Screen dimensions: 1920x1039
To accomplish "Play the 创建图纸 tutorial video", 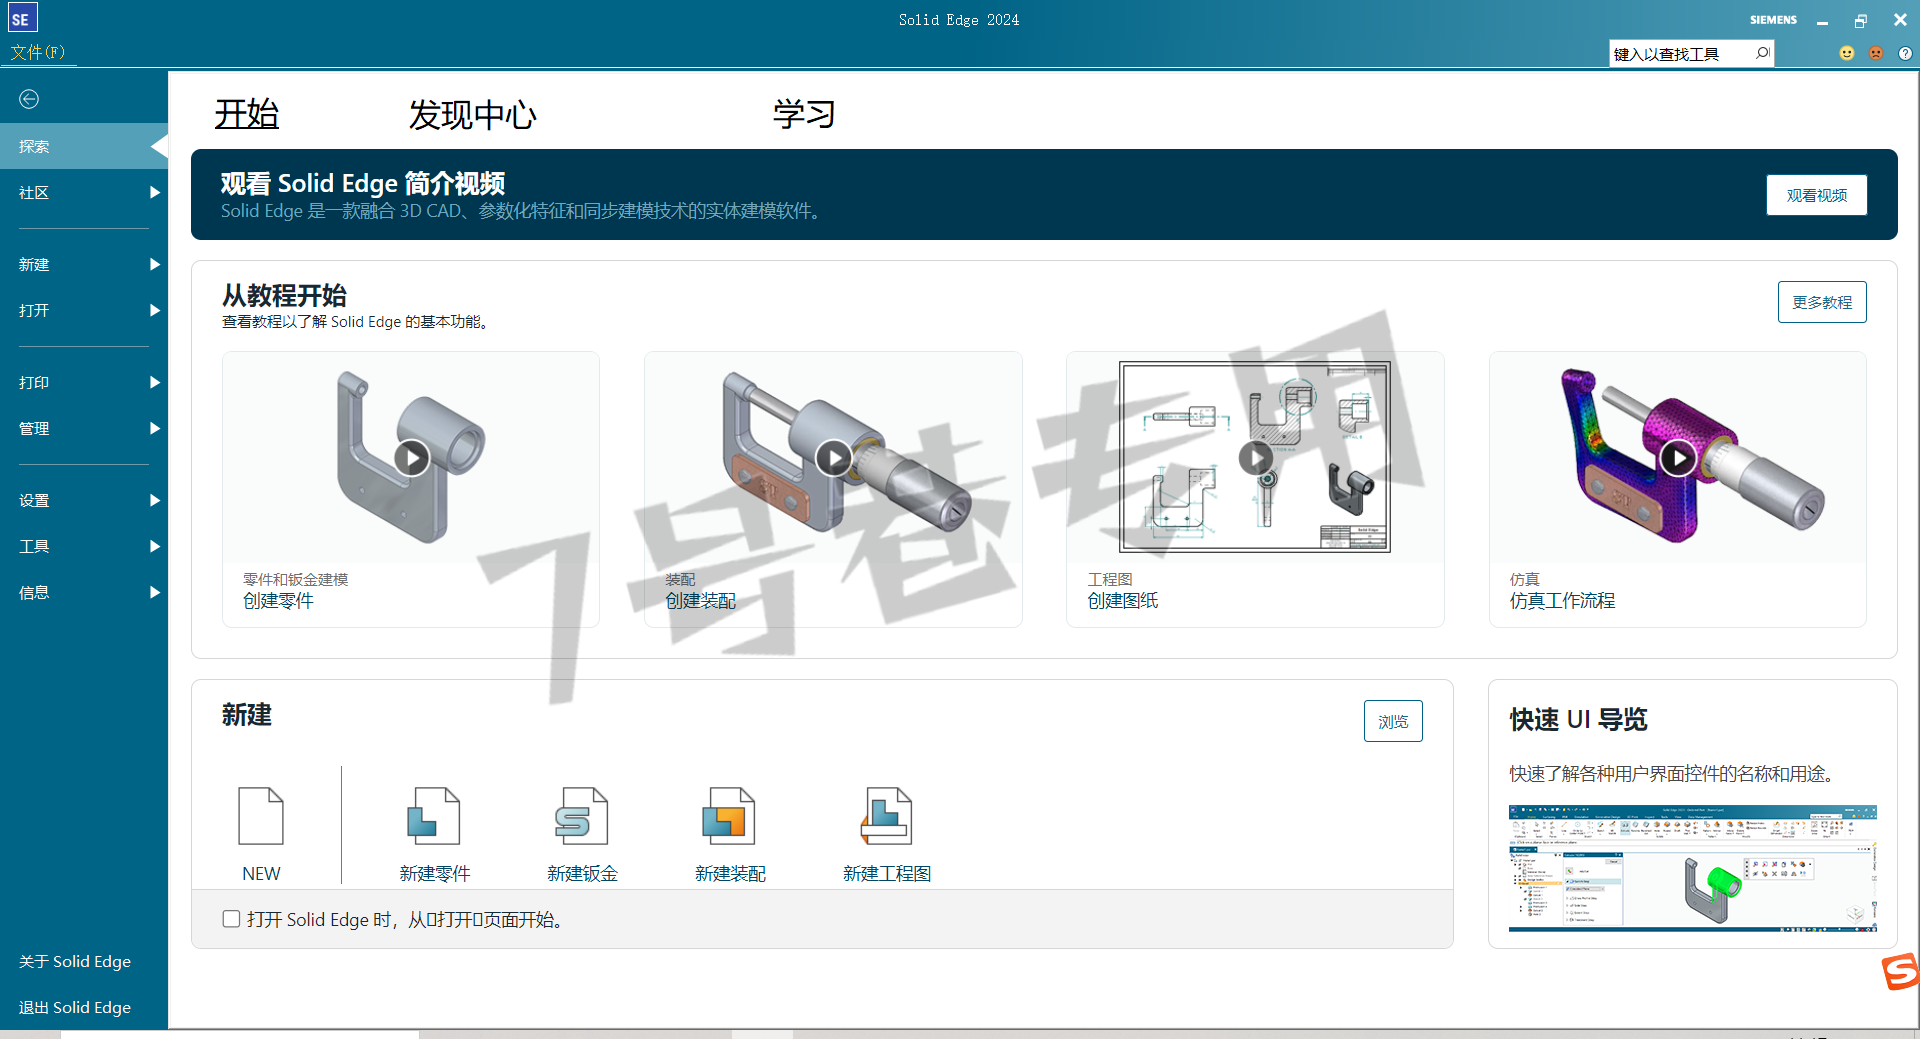I will [1256, 458].
